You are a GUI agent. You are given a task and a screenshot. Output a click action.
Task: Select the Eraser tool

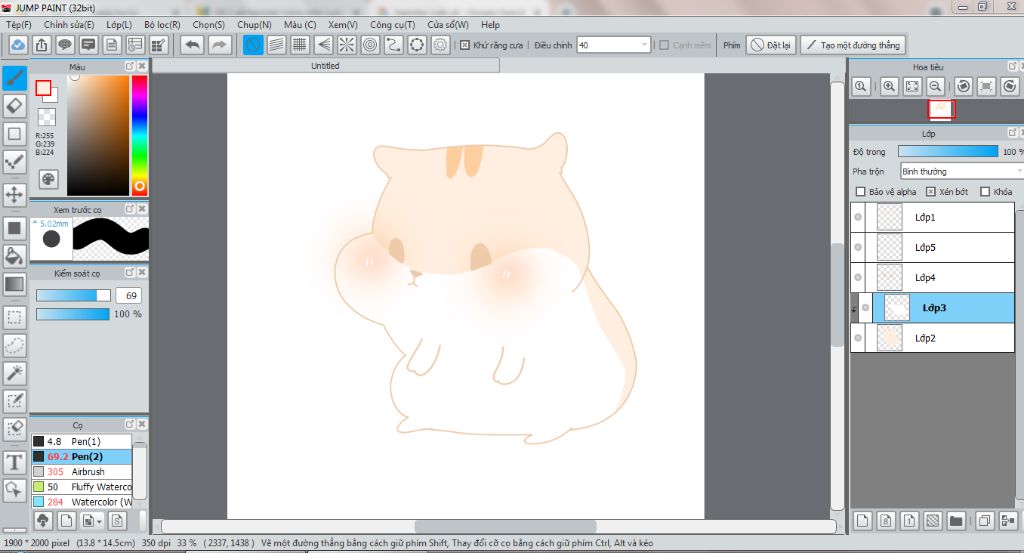[x=14, y=106]
